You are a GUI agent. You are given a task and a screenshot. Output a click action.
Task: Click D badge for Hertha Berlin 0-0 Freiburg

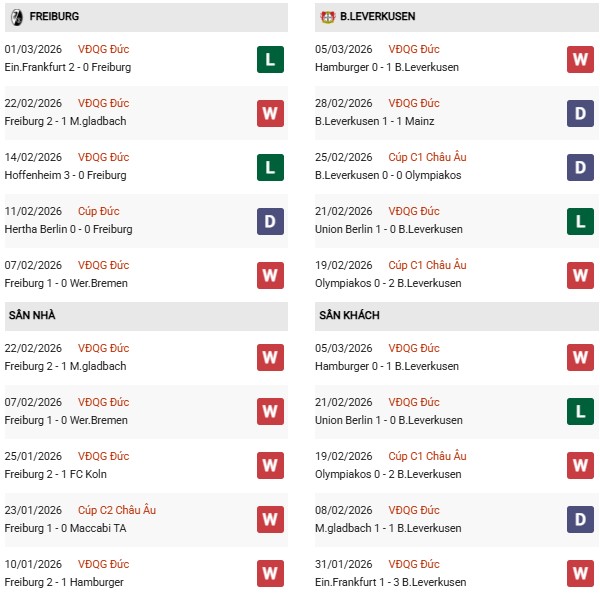click(270, 221)
